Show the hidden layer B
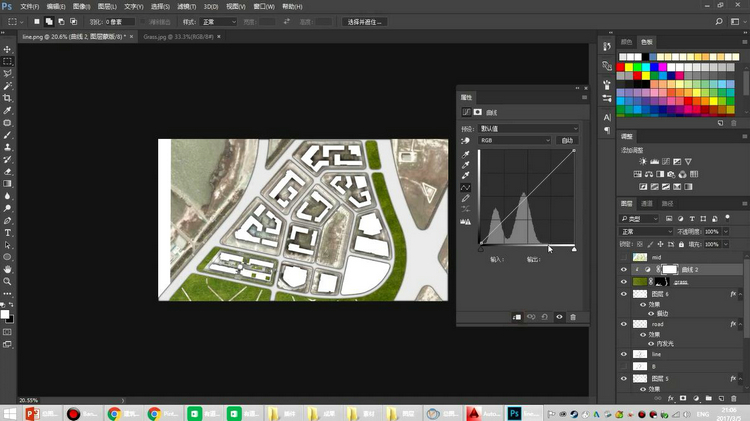 [x=624, y=366]
